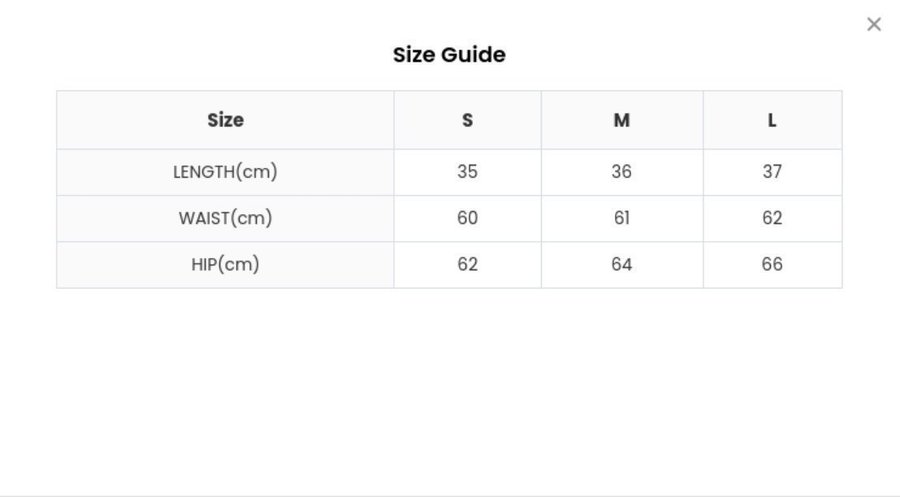Click the hip value 64 for size M
This screenshot has width=900, height=497.
coord(621,265)
